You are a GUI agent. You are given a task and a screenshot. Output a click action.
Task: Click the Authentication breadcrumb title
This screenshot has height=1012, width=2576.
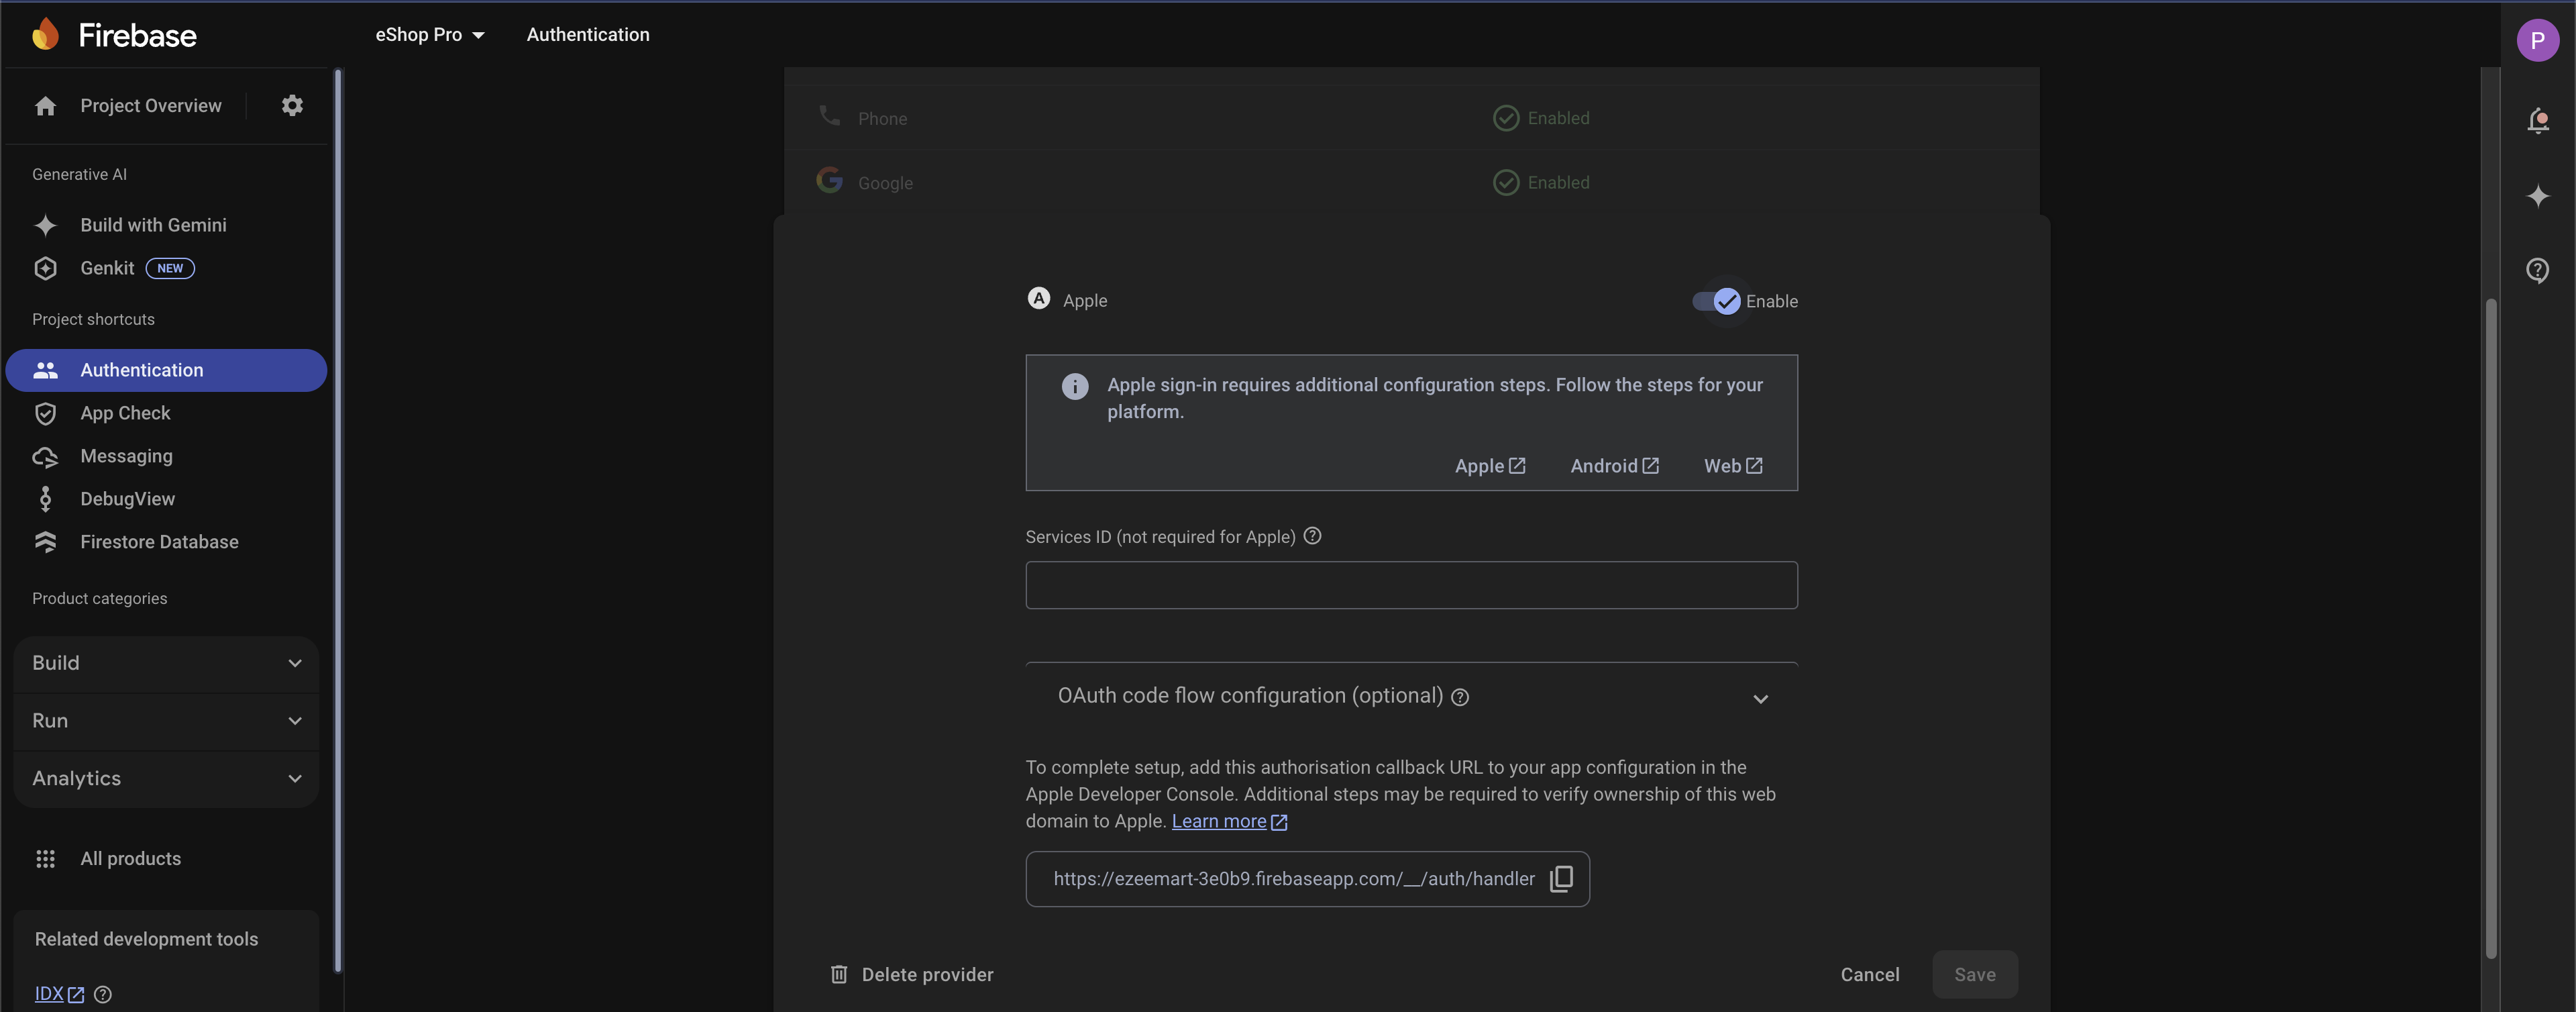[588, 35]
